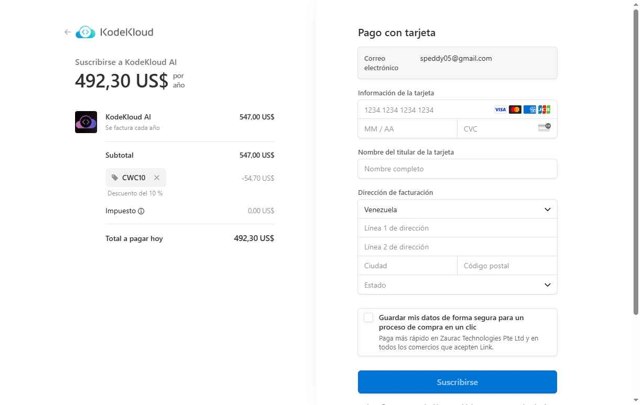This screenshot has width=640, height=405.
Task: Click the JCB card icon
Action: click(544, 109)
